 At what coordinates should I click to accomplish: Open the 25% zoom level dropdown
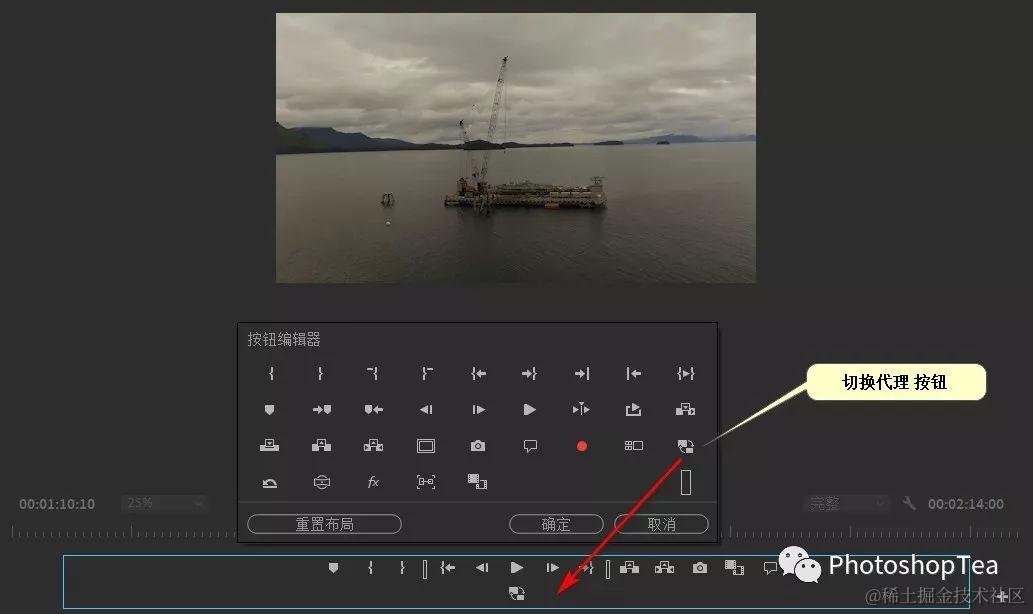[164, 503]
